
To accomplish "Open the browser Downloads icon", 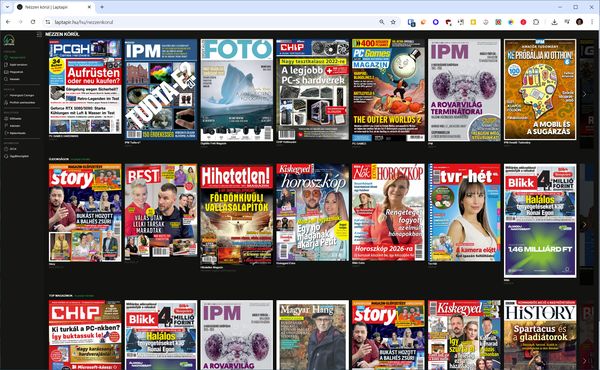I will pos(554,22).
